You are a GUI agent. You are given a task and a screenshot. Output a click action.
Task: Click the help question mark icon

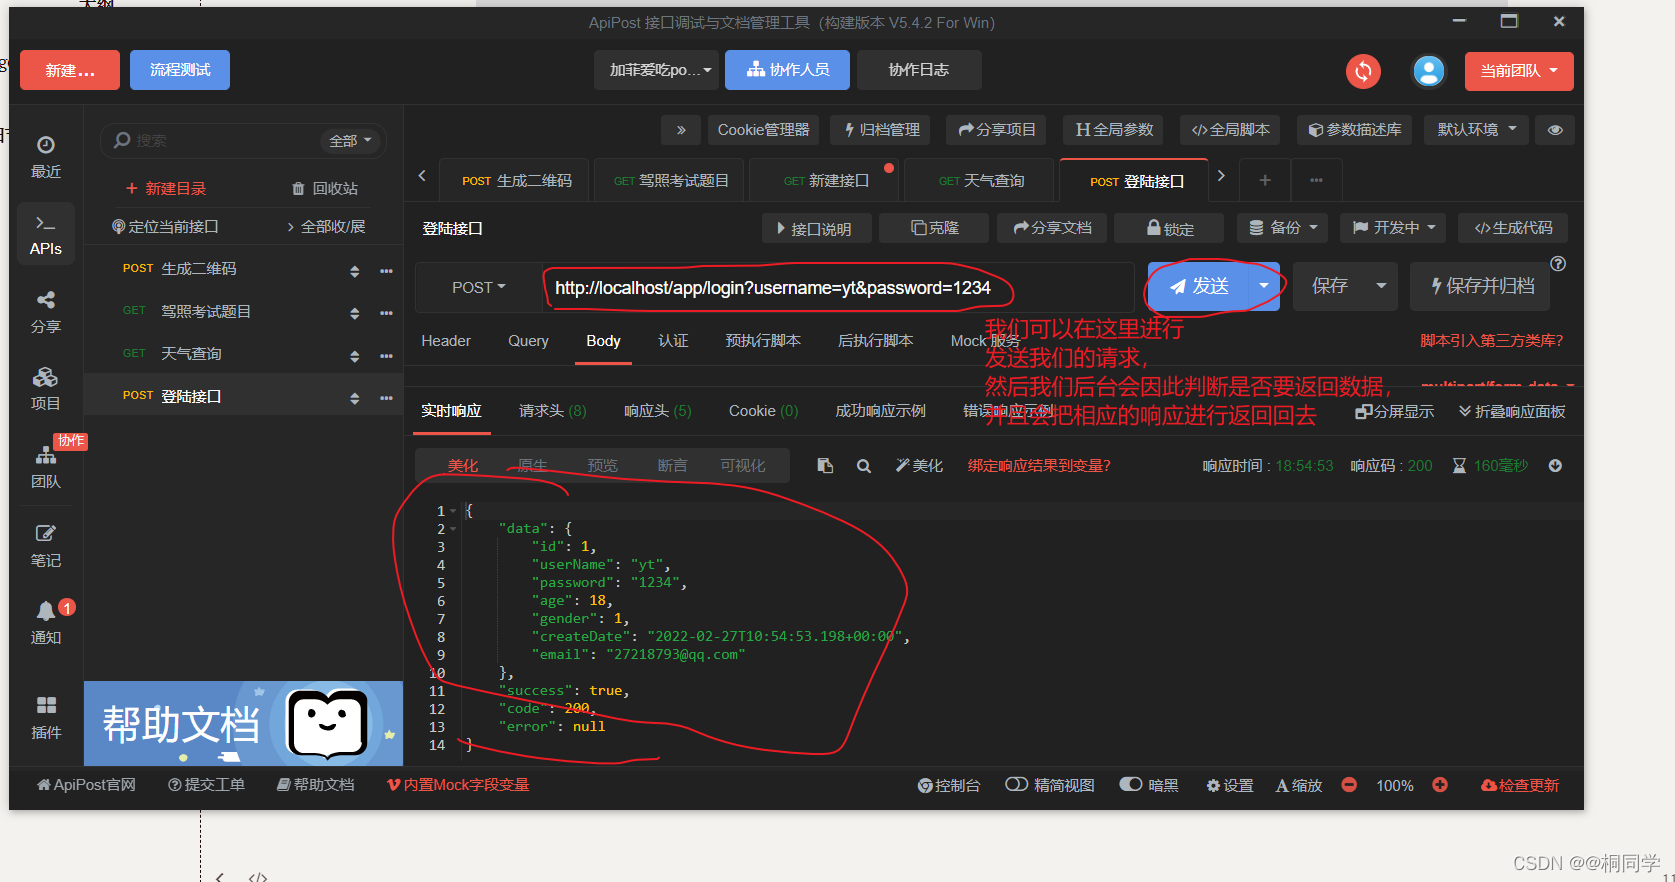click(x=1558, y=264)
